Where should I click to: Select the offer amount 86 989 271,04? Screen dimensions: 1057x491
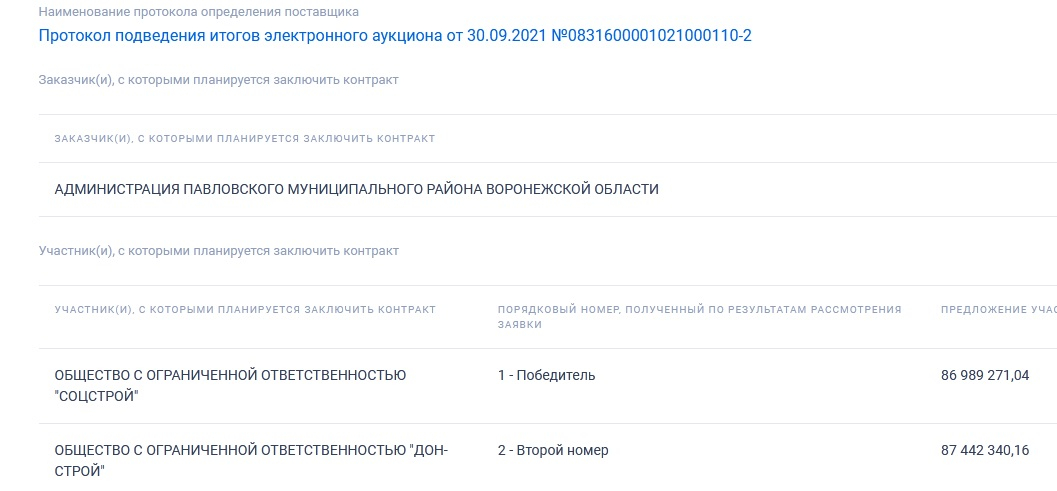(985, 375)
